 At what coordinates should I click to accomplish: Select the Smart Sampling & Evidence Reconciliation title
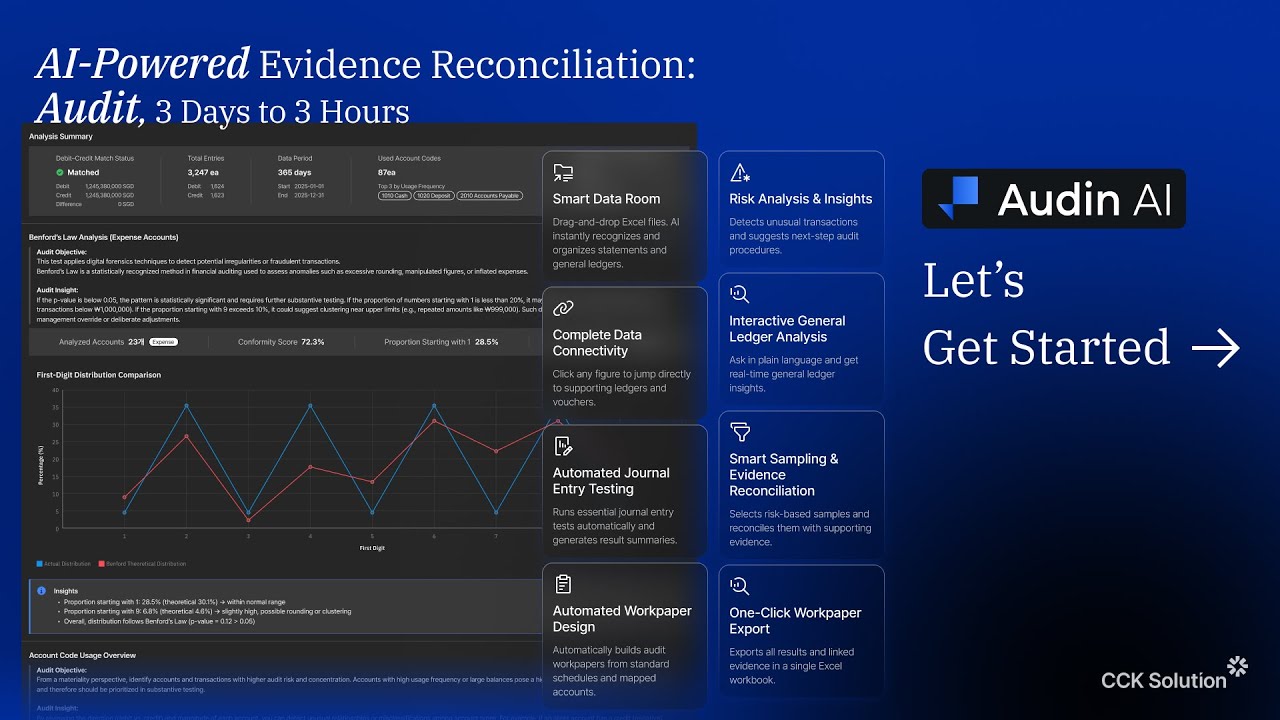coord(783,475)
